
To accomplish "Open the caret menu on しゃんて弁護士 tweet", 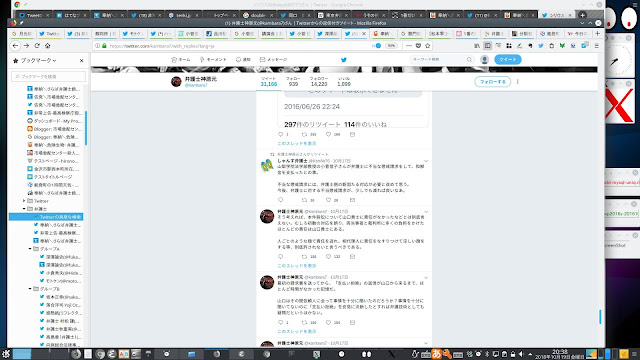I will pos(426,161).
